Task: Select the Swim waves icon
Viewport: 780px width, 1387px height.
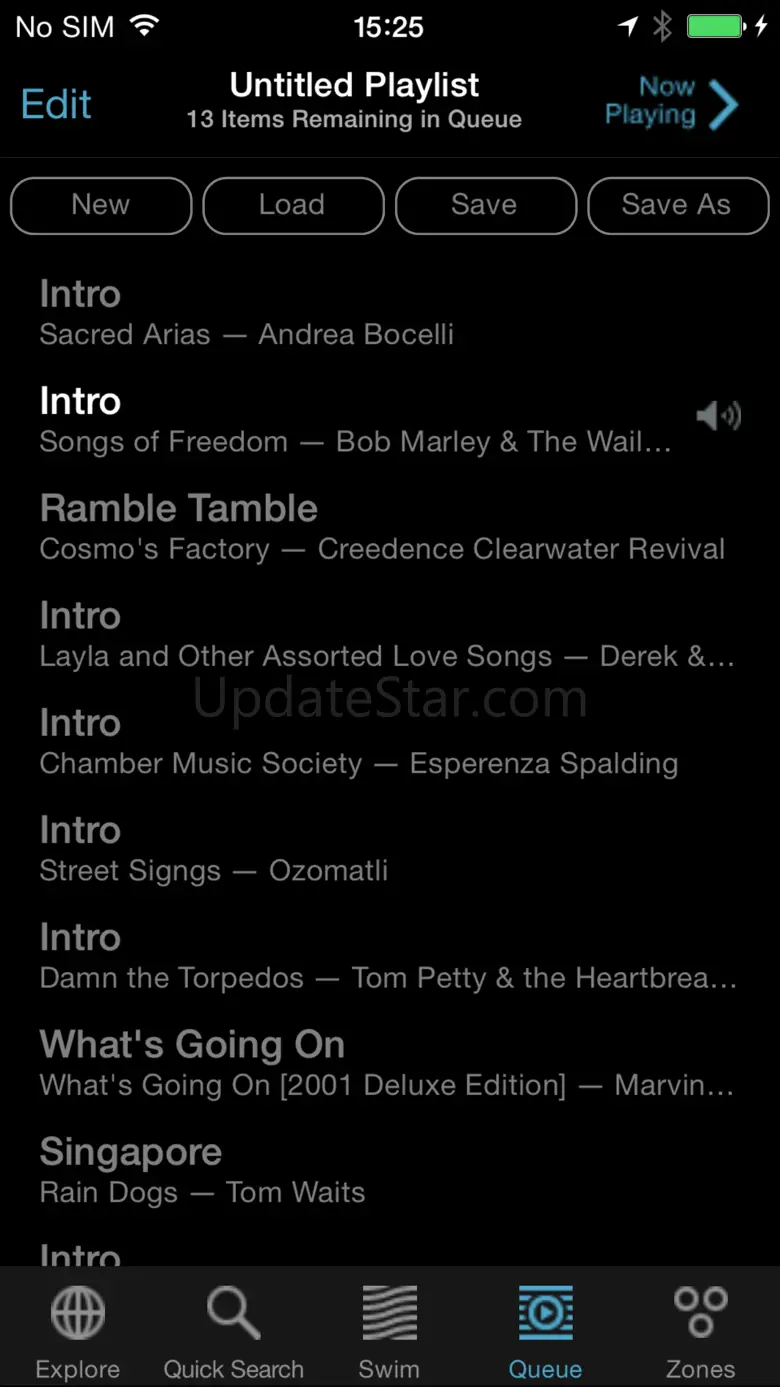Action: (x=389, y=1312)
